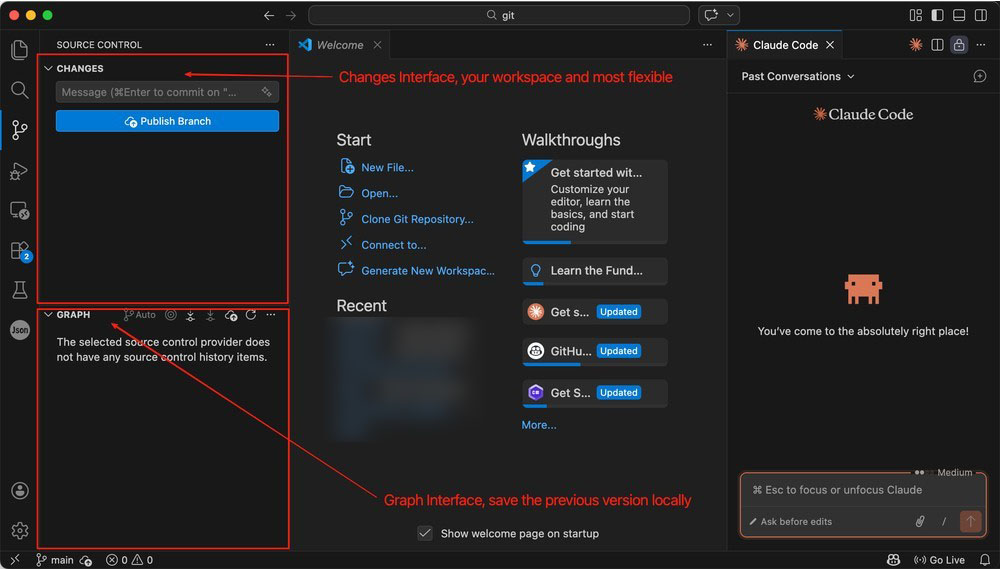Click the New File... link
The width and height of the screenshot is (1000, 569).
pyautogui.click(x=387, y=167)
